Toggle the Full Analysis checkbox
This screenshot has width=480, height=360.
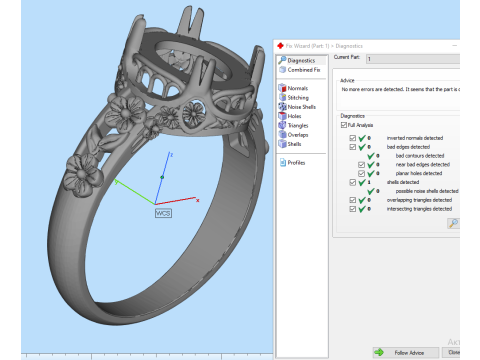point(344,125)
